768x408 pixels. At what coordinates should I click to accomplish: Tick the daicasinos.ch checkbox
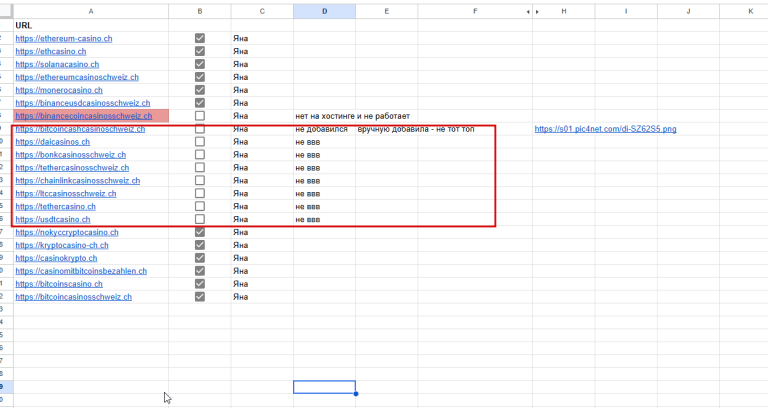click(x=200, y=142)
